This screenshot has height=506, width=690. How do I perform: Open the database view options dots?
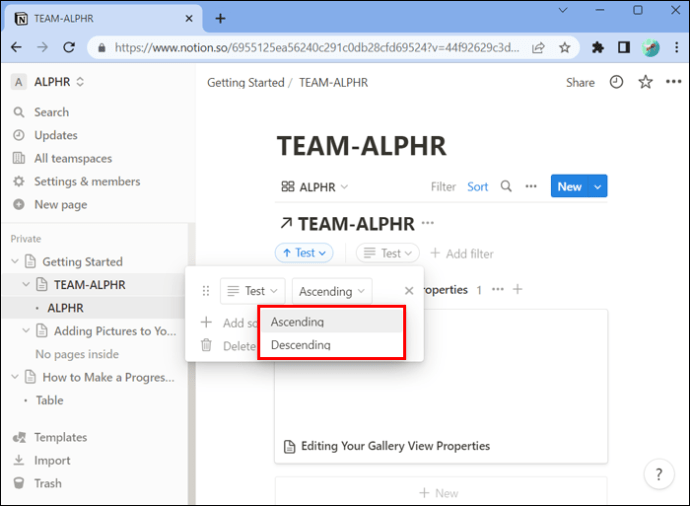531,187
